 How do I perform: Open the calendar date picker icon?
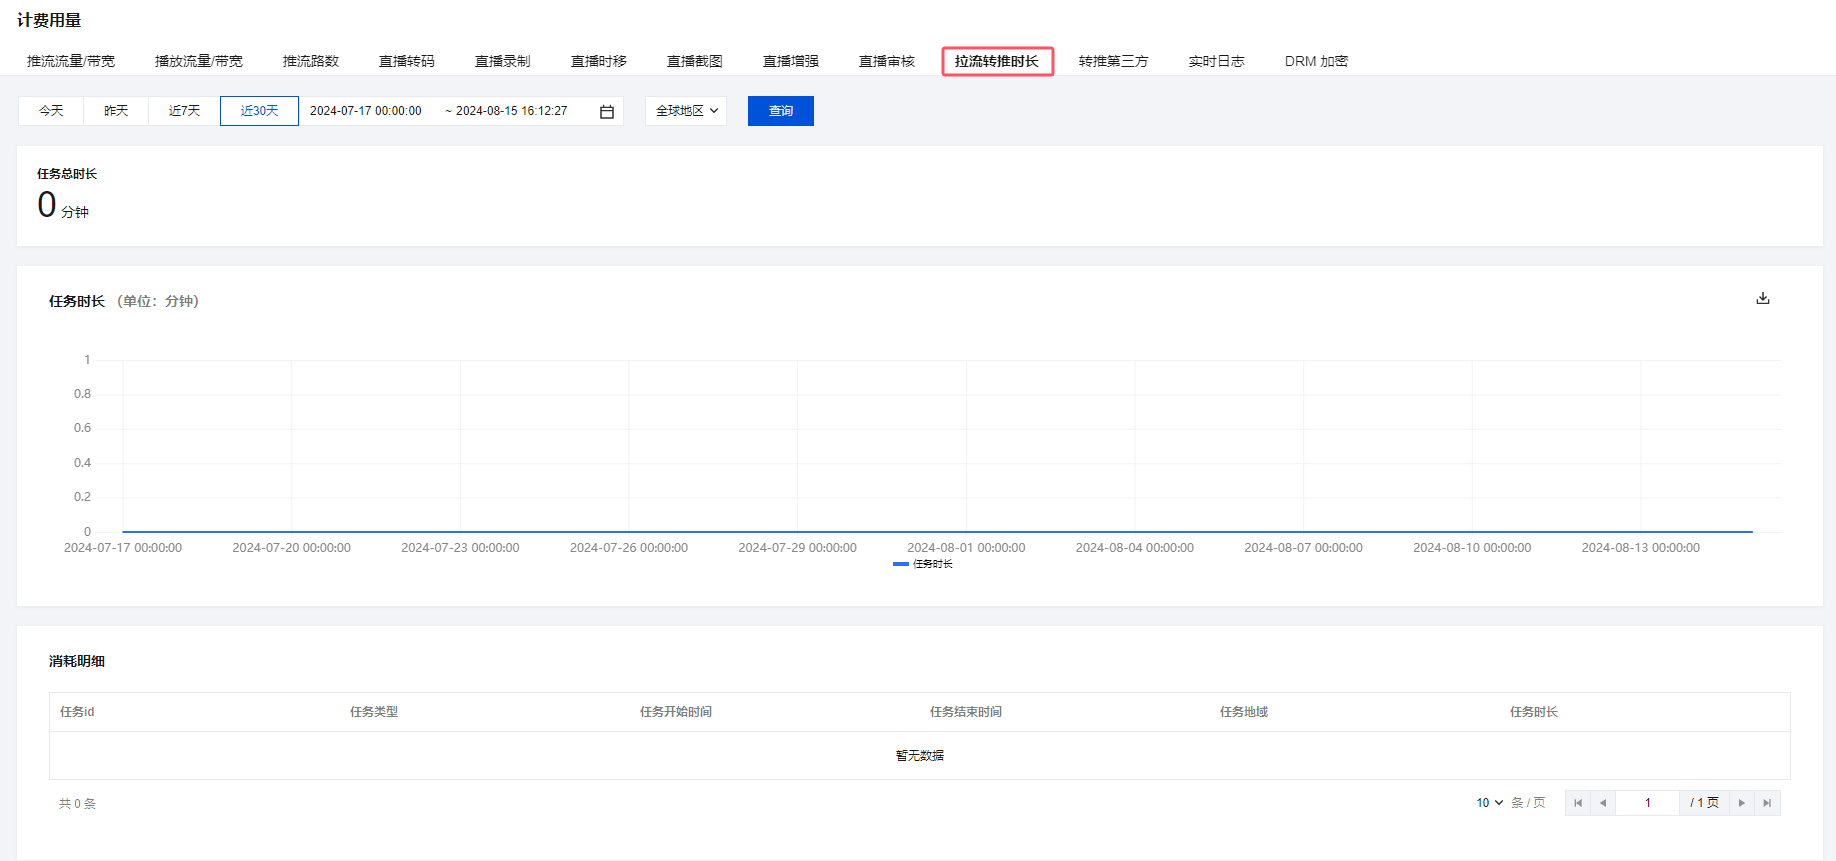[x=606, y=112]
